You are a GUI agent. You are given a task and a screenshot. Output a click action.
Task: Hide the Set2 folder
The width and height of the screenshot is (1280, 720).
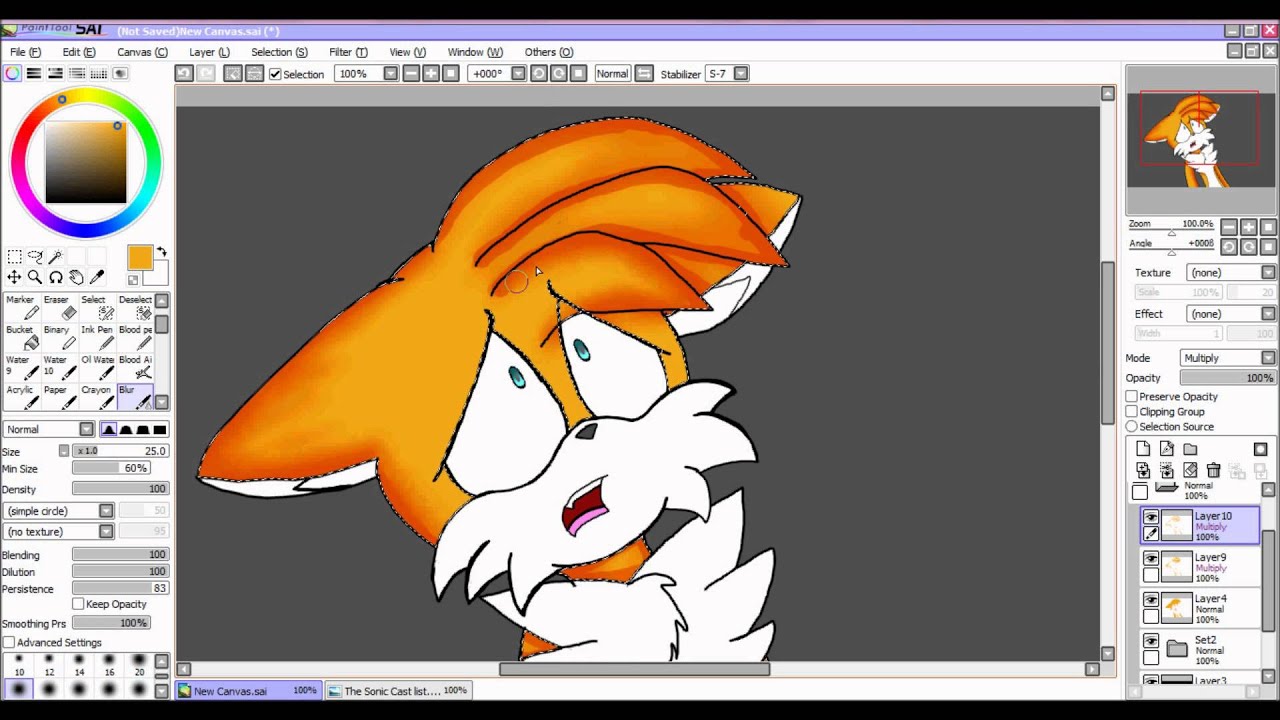[1151, 641]
